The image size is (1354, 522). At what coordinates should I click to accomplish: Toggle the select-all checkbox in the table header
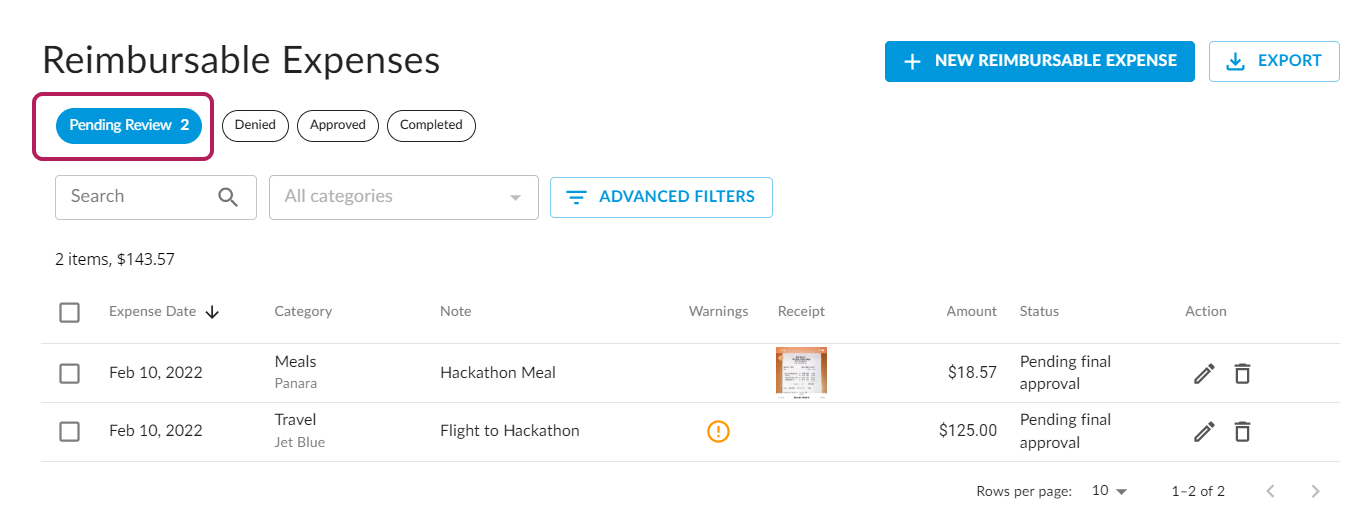click(69, 312)
